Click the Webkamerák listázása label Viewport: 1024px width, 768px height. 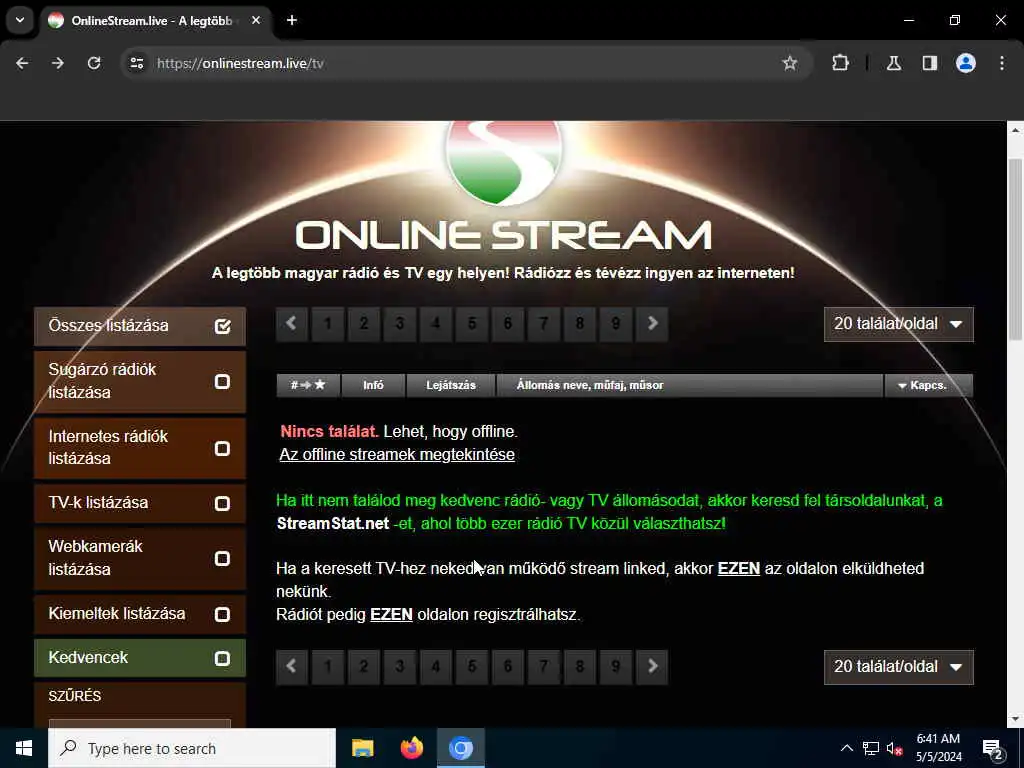(95, 558)
